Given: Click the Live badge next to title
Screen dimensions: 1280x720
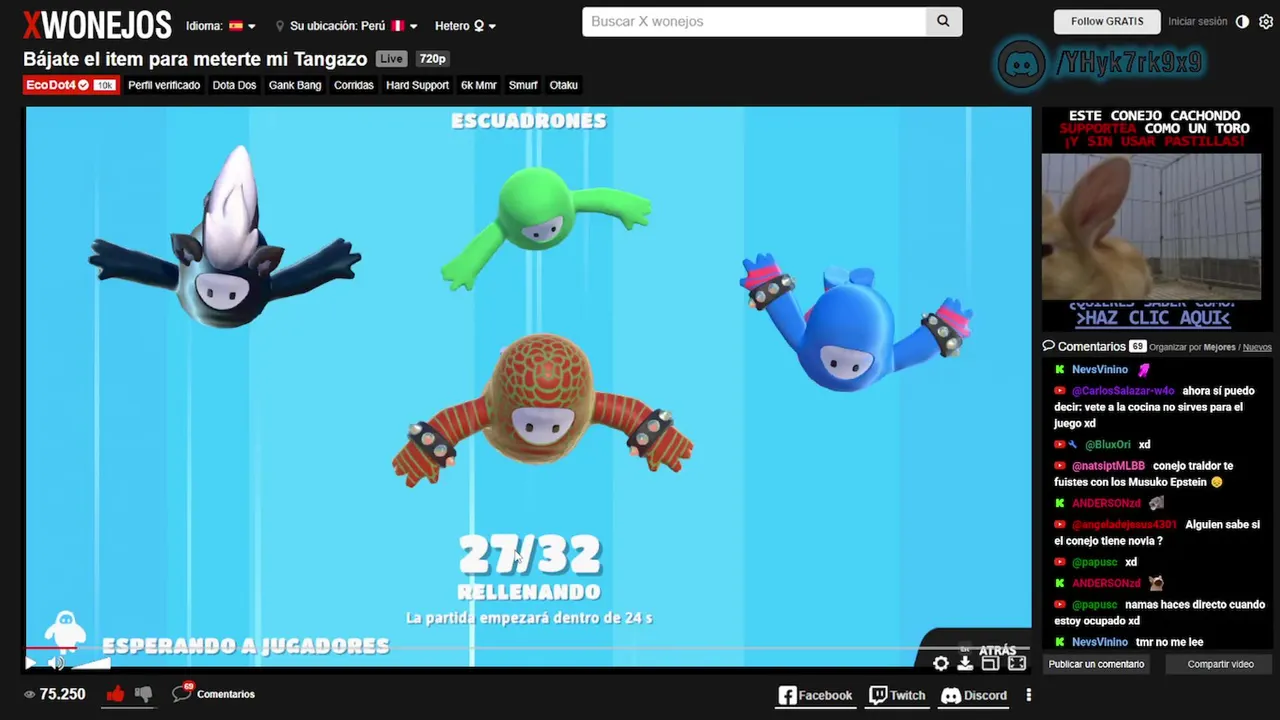Looking at the screenshot, I should 392,59.
